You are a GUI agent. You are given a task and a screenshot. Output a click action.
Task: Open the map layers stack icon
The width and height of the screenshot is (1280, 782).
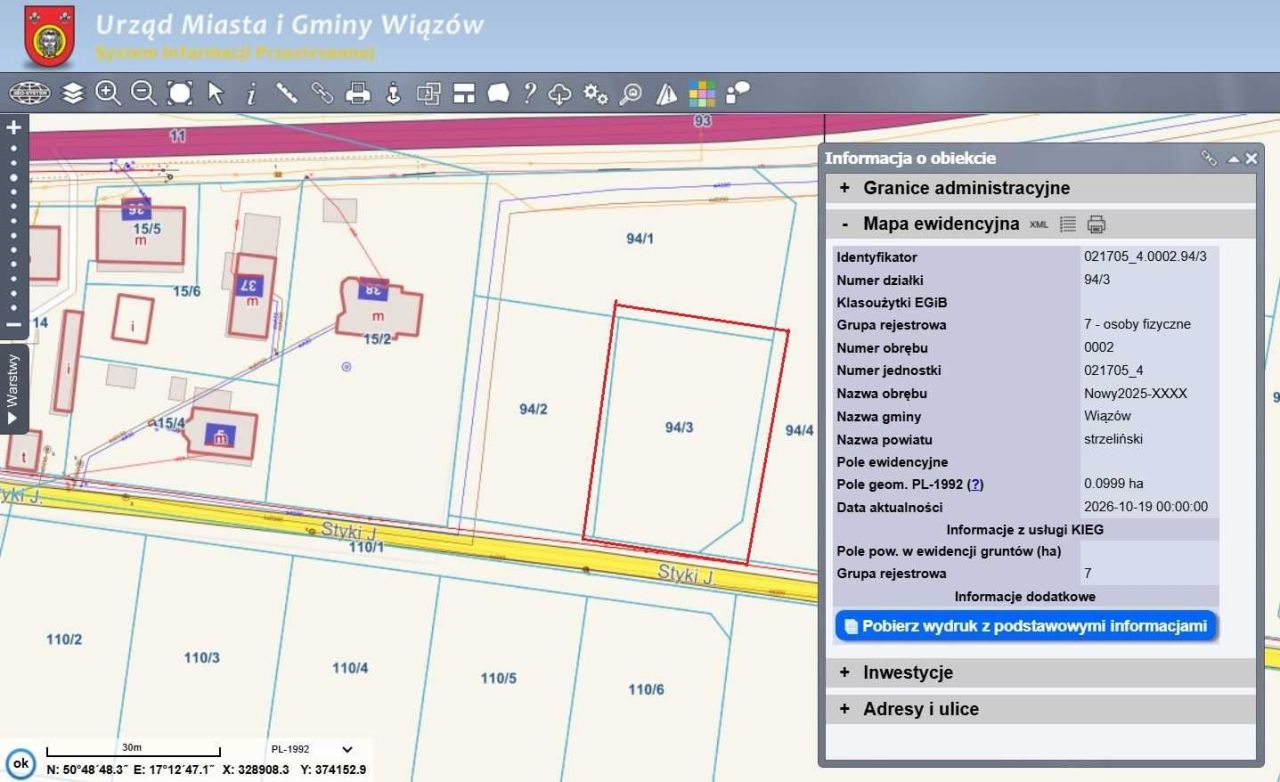[73, 93]
